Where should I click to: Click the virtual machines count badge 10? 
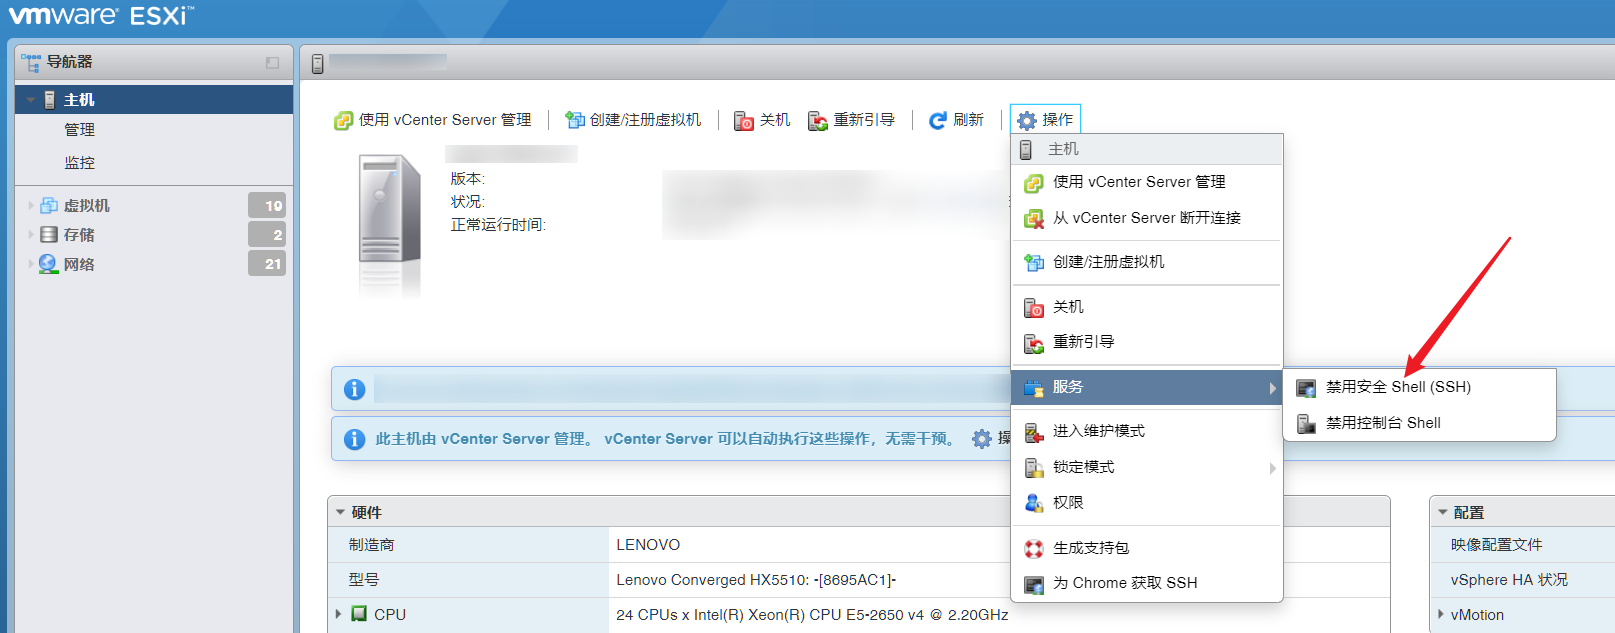point(267,206)
